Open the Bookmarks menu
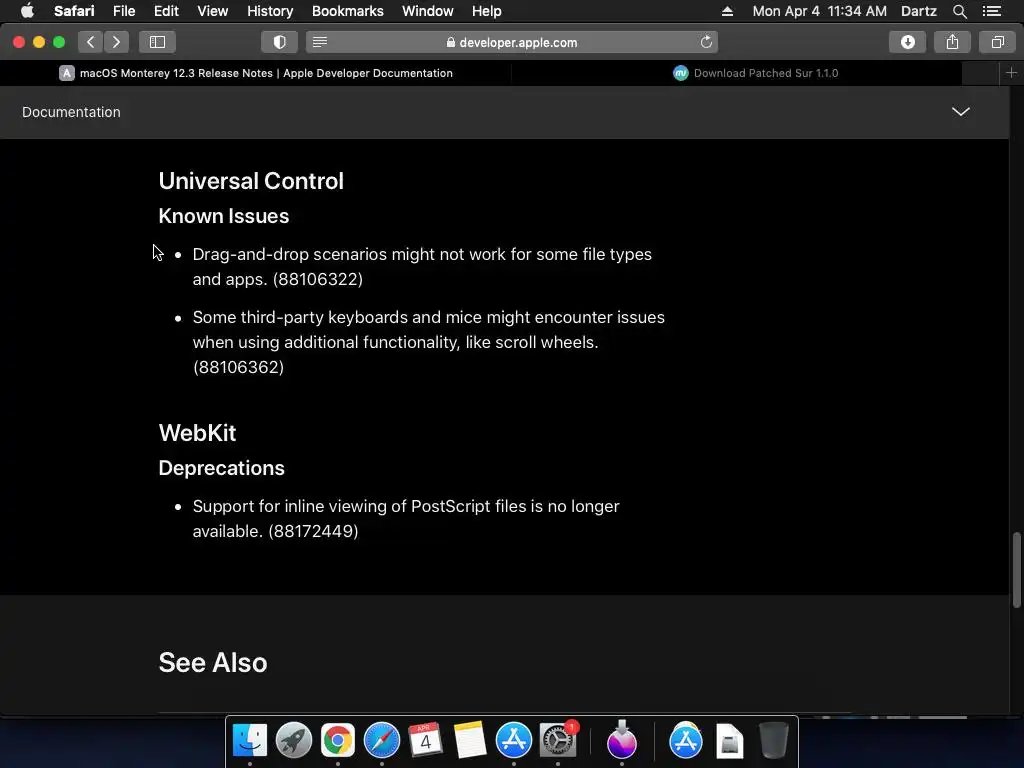This screenshot has height=768, width=1024. [347, 11]
